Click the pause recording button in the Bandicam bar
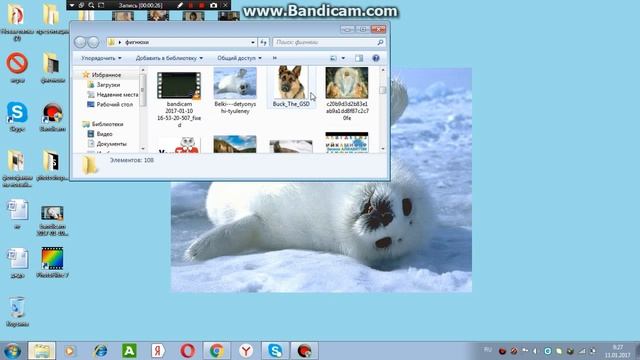This screenshot has height=360, width=640. coord(191,5)
